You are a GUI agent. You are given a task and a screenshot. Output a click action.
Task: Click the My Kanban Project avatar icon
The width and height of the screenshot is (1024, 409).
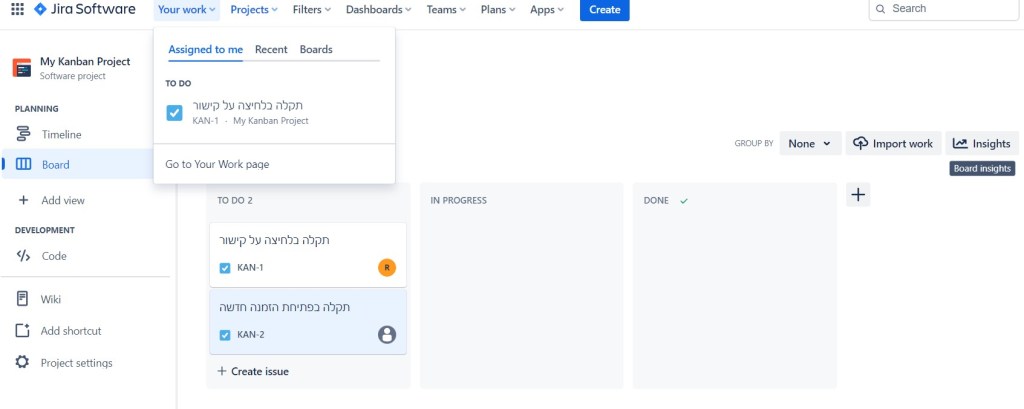click(x=22, y=68)
